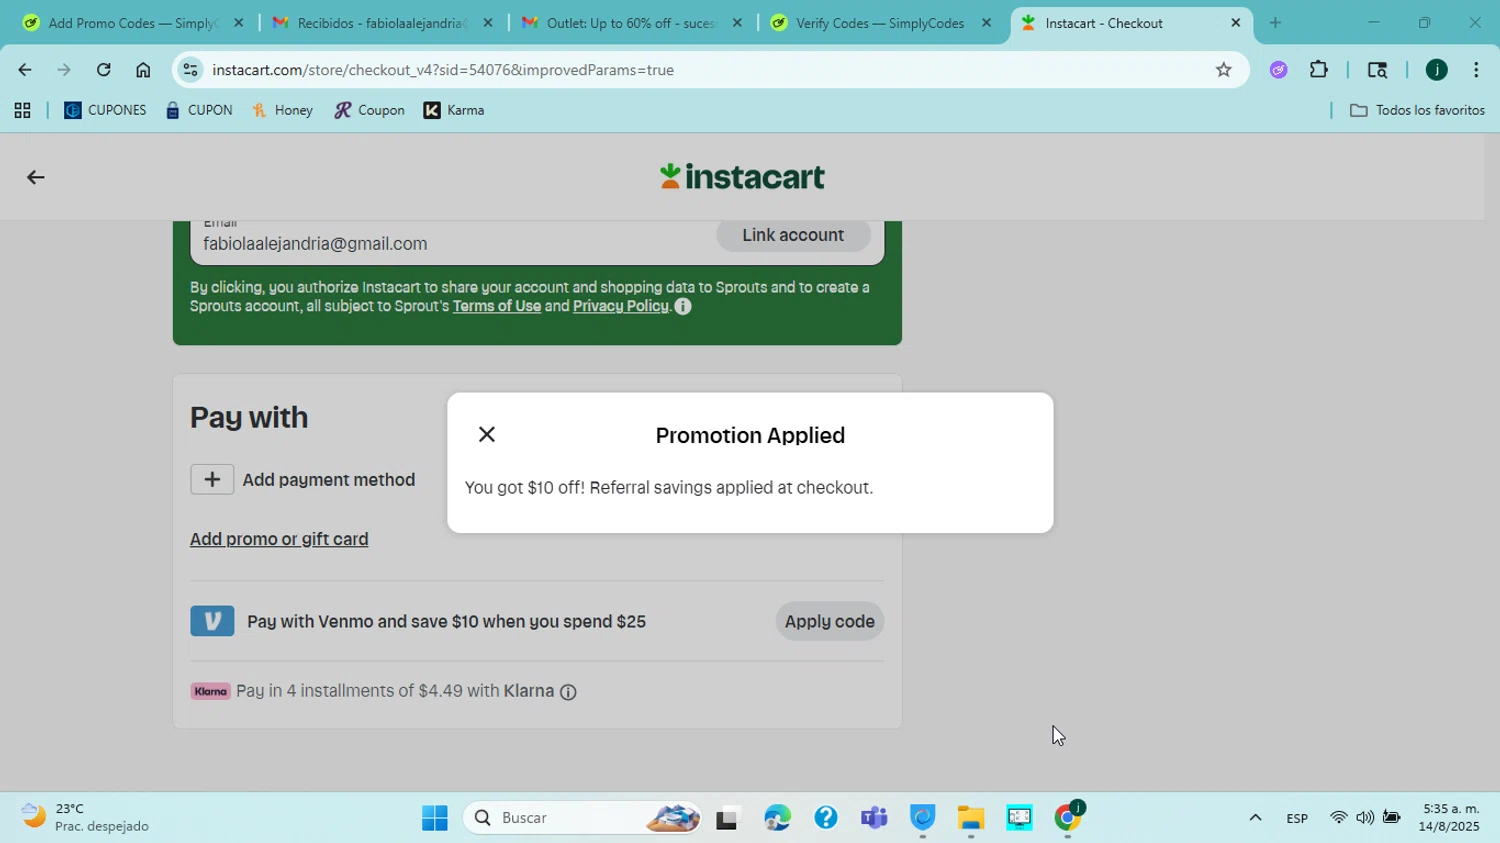Click the browser back button

click(x=24, y=70)
